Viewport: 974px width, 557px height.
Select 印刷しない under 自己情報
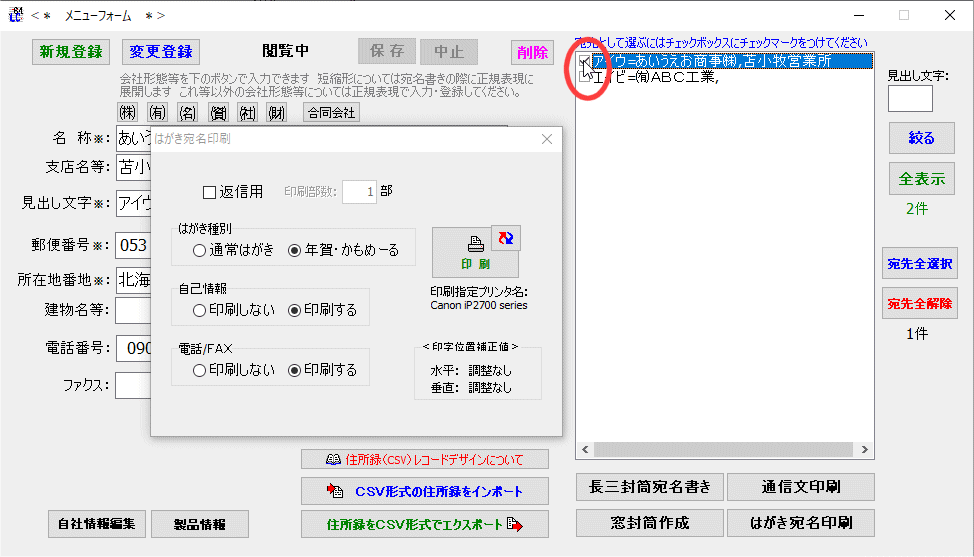tap(200, 310)
